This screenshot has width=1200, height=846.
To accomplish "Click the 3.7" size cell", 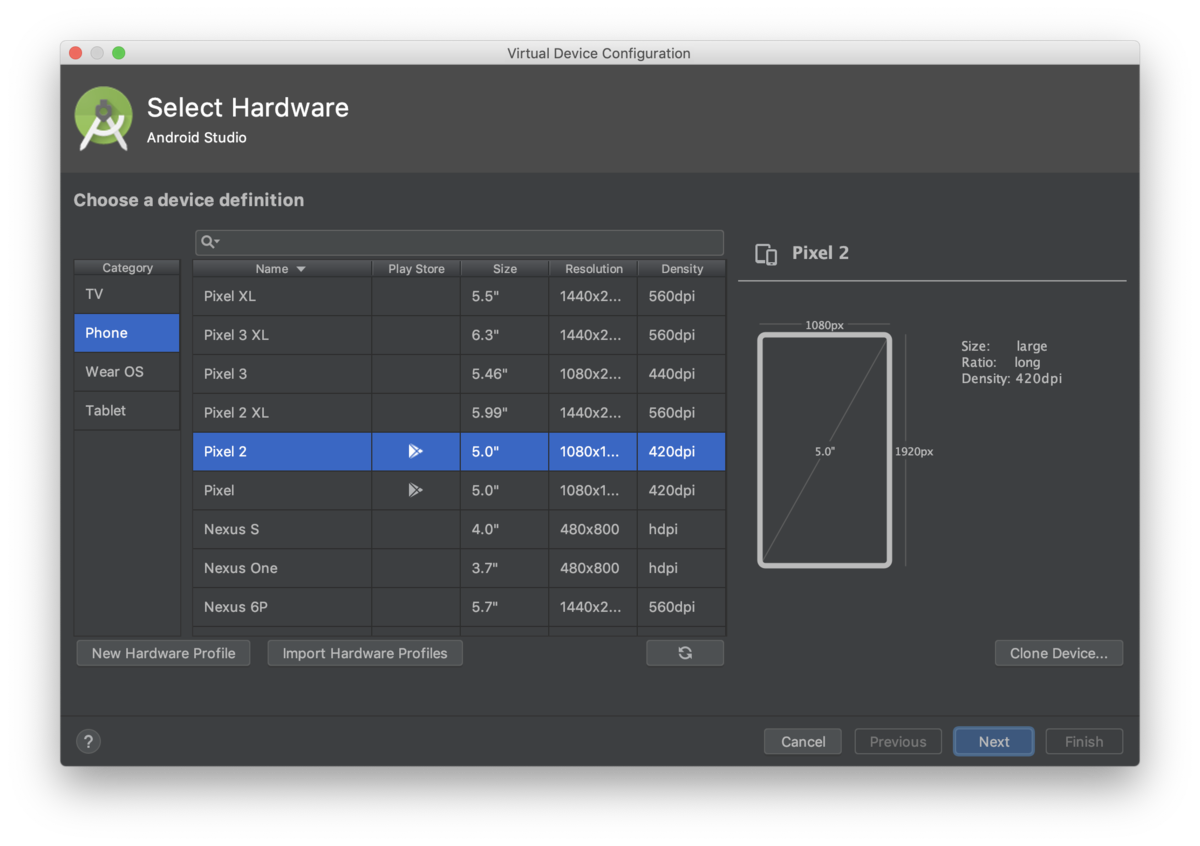I will pyautogui.click(x=505, y=568).
